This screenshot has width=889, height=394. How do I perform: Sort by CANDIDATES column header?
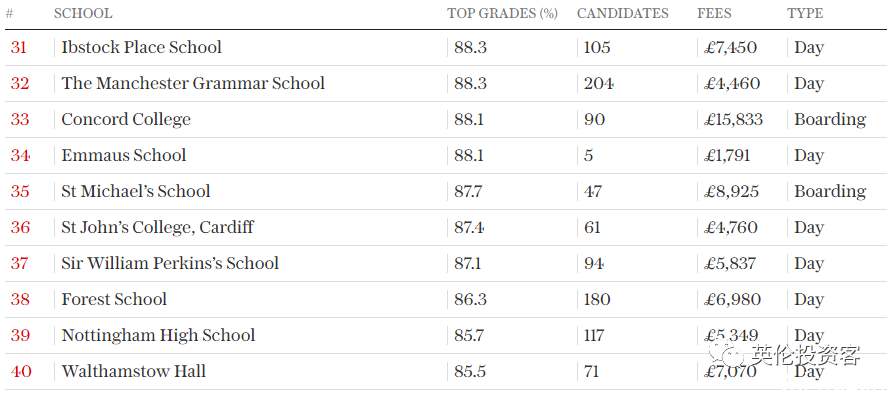tap(623, 14)
